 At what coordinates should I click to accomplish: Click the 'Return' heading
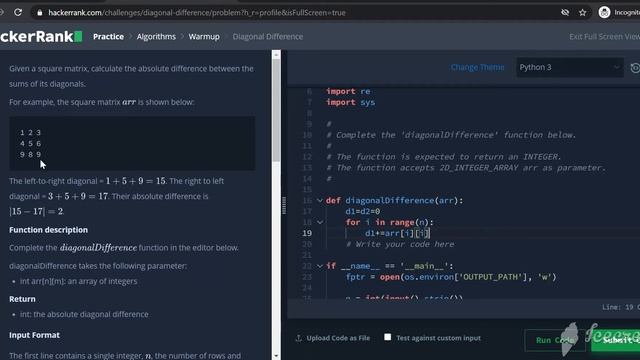click(22, 299)
